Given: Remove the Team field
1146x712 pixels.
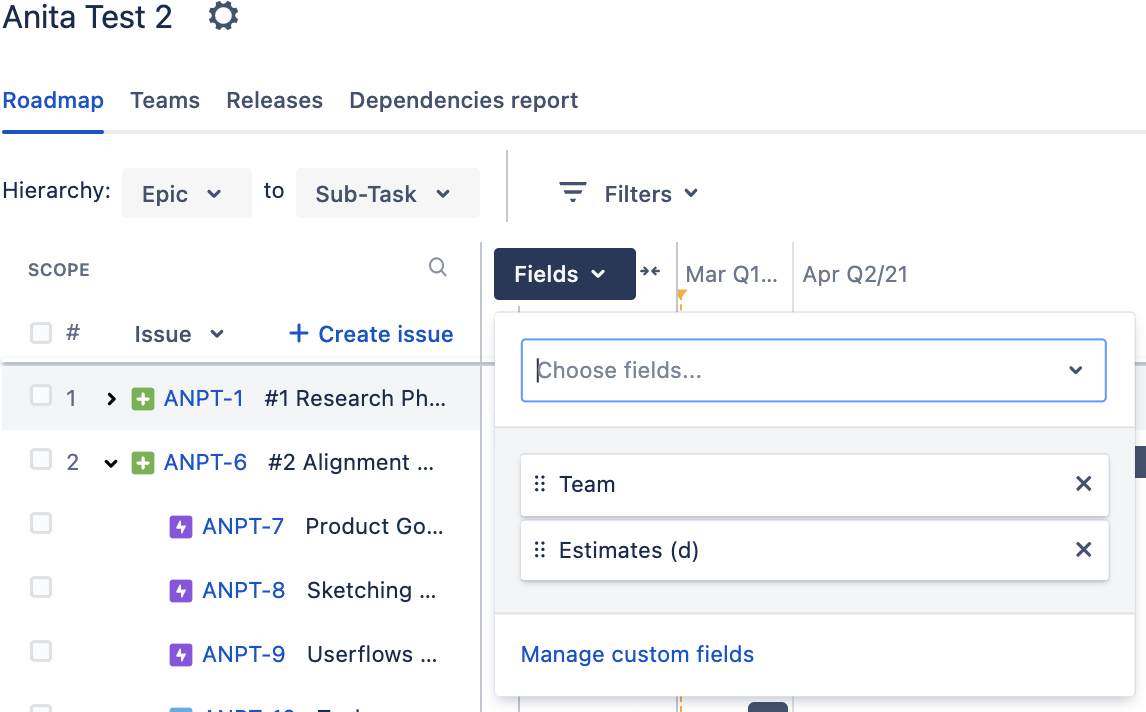Looking at the screenshot, I should [1083, 483].
